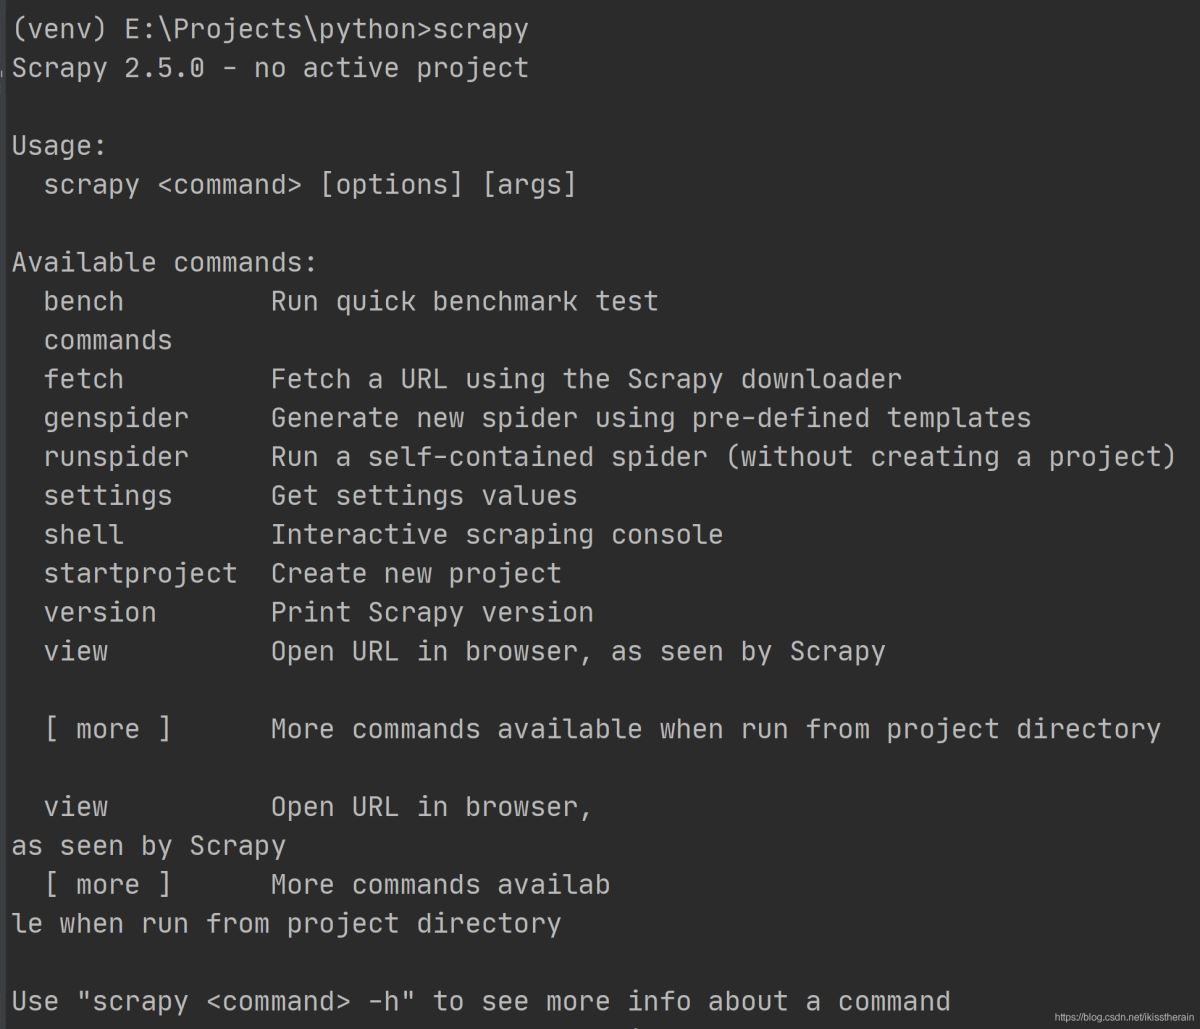Click the "scrapy <command> [options] [args]" usage line

(x=310, y=185)
